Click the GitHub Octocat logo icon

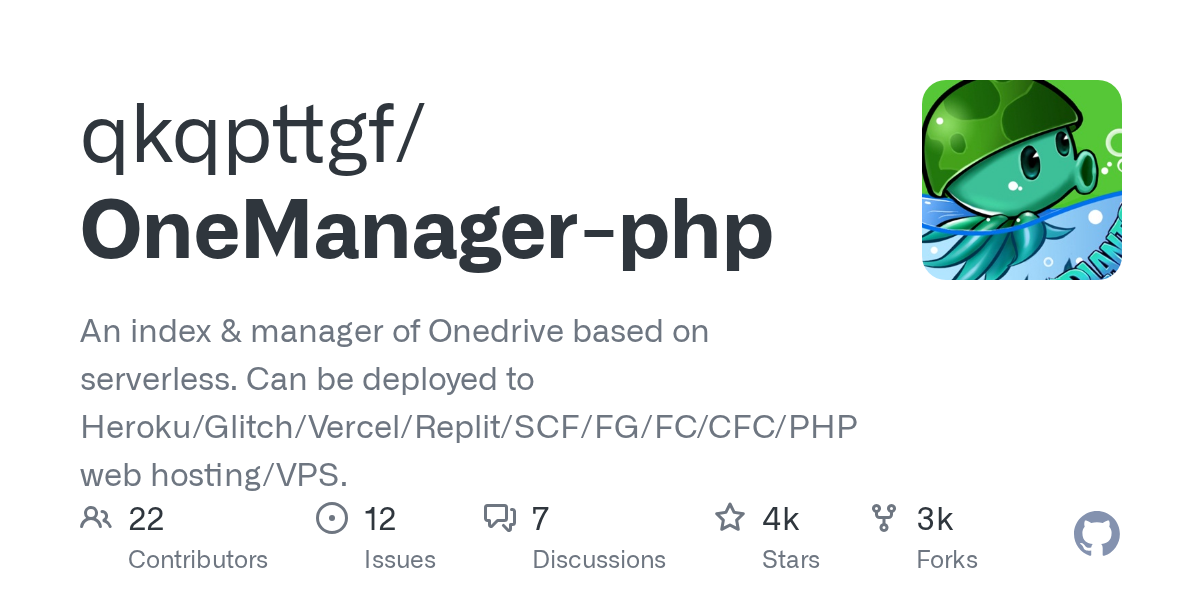pyautogui.click(x=1097, y=535)
